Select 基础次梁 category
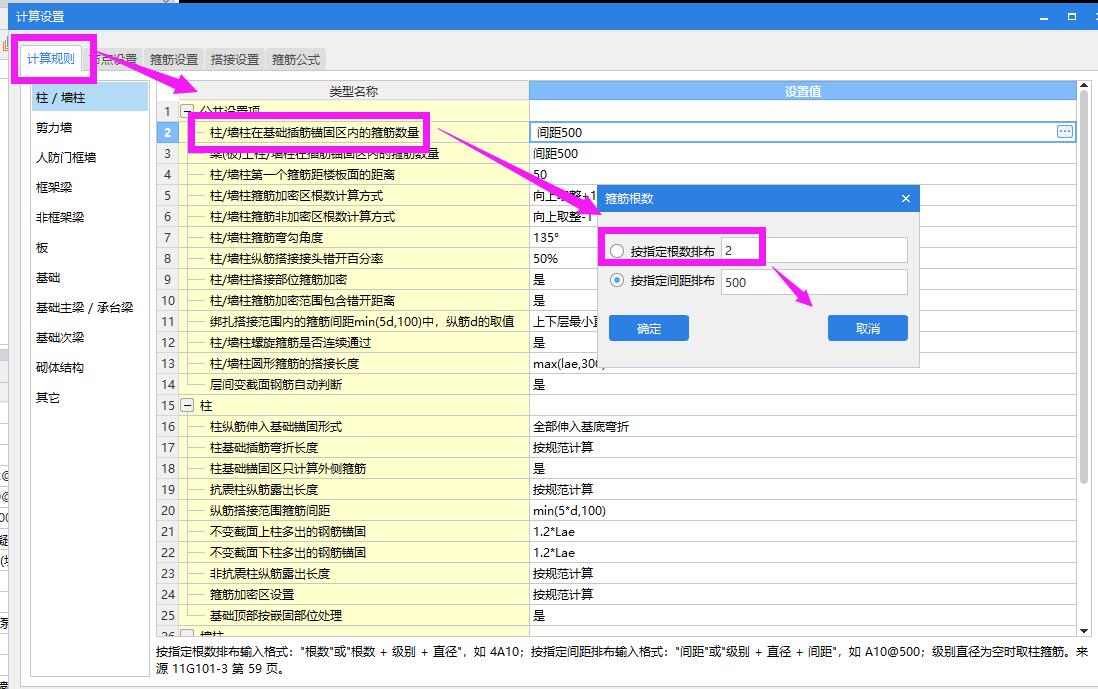The width and height of the screenshot is (1098, 689). click(90, 337)
